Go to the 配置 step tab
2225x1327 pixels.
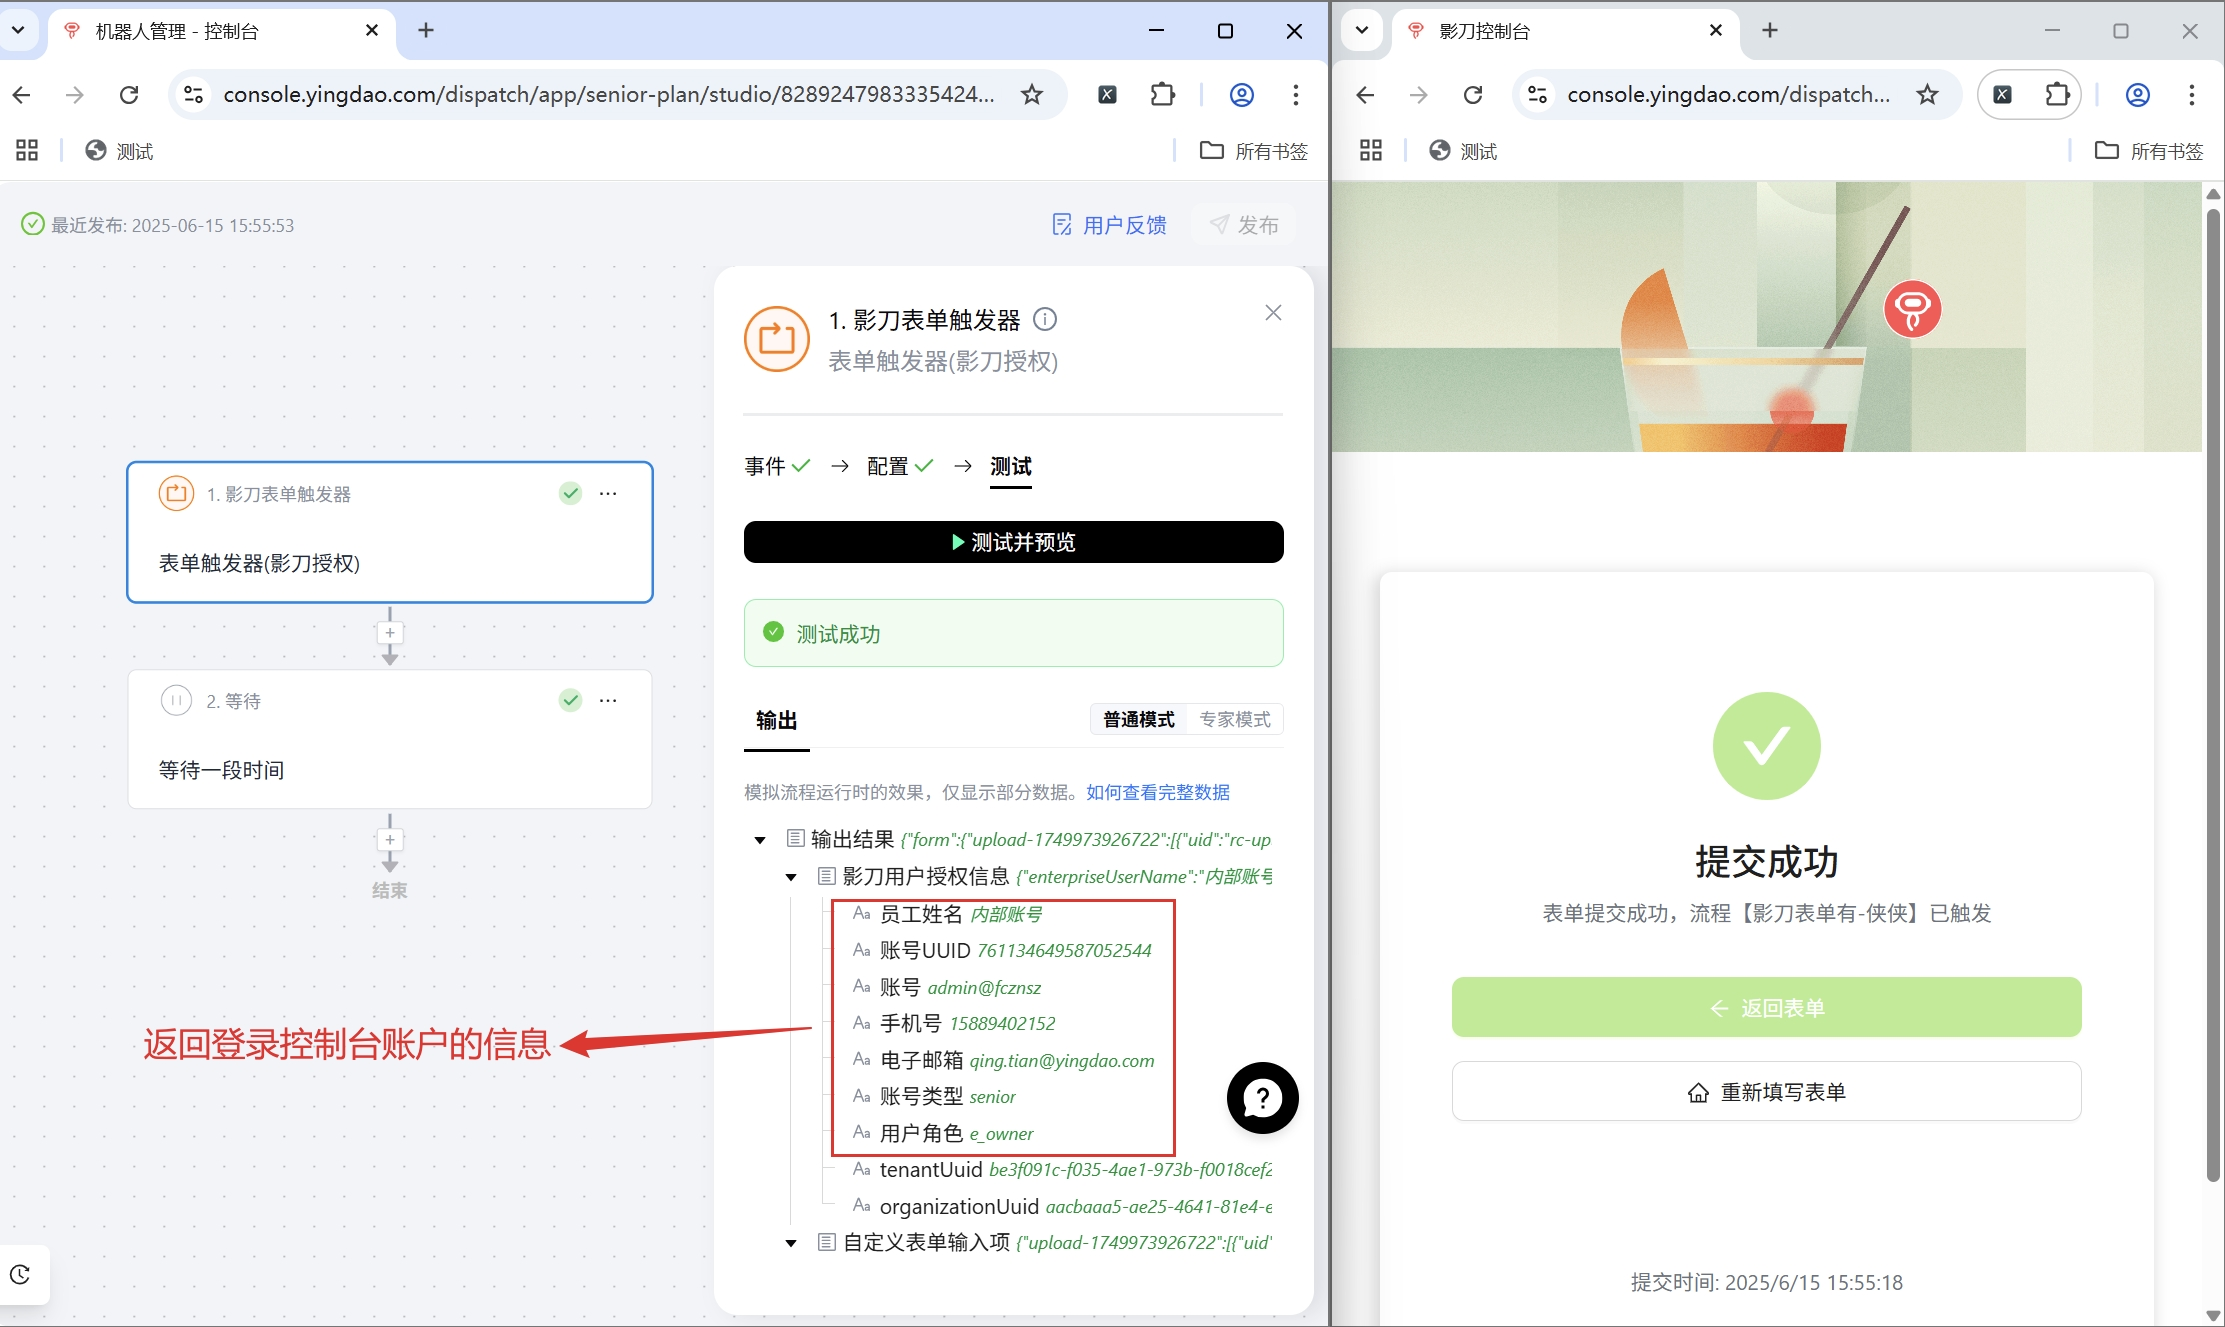point(888,466)
